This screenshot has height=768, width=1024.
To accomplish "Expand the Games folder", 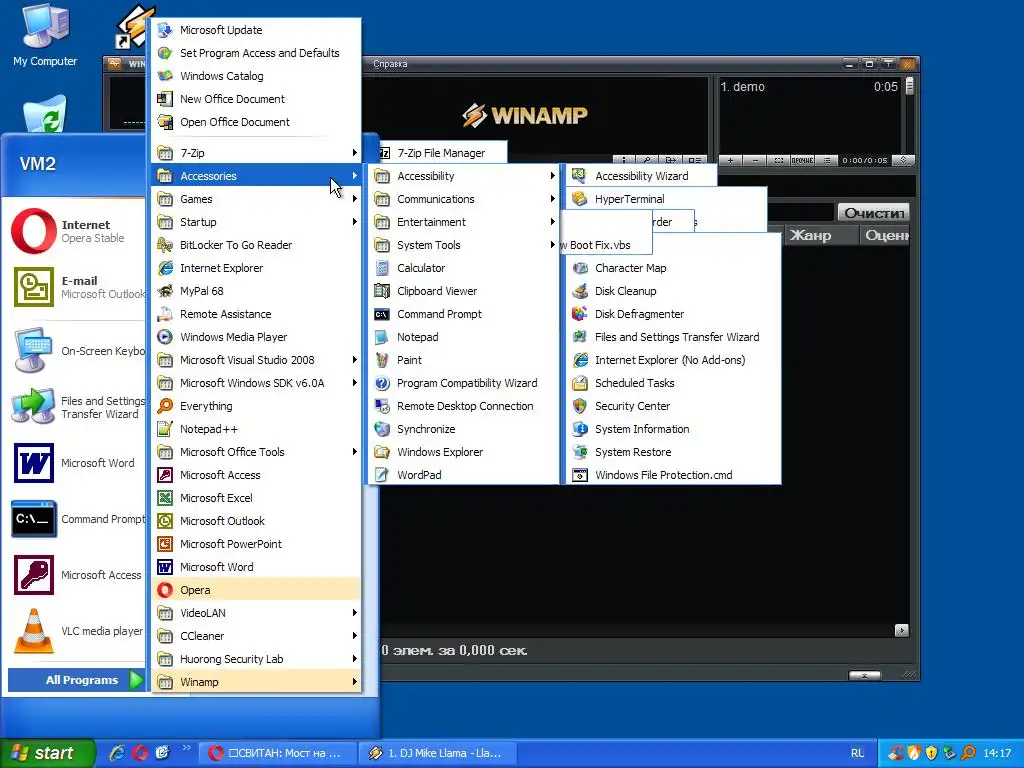I will pyautogui.click(x=256, y=199).
